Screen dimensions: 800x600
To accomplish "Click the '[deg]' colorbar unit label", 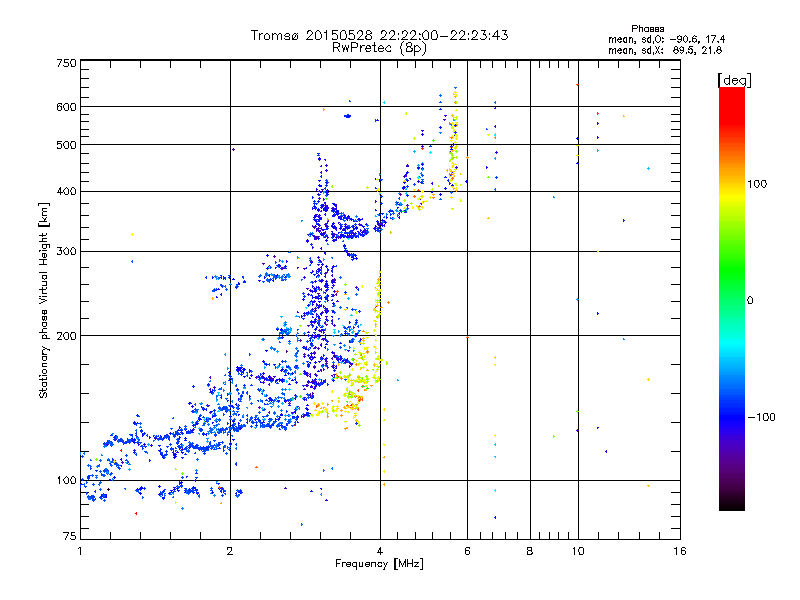I will pos(734,80).
